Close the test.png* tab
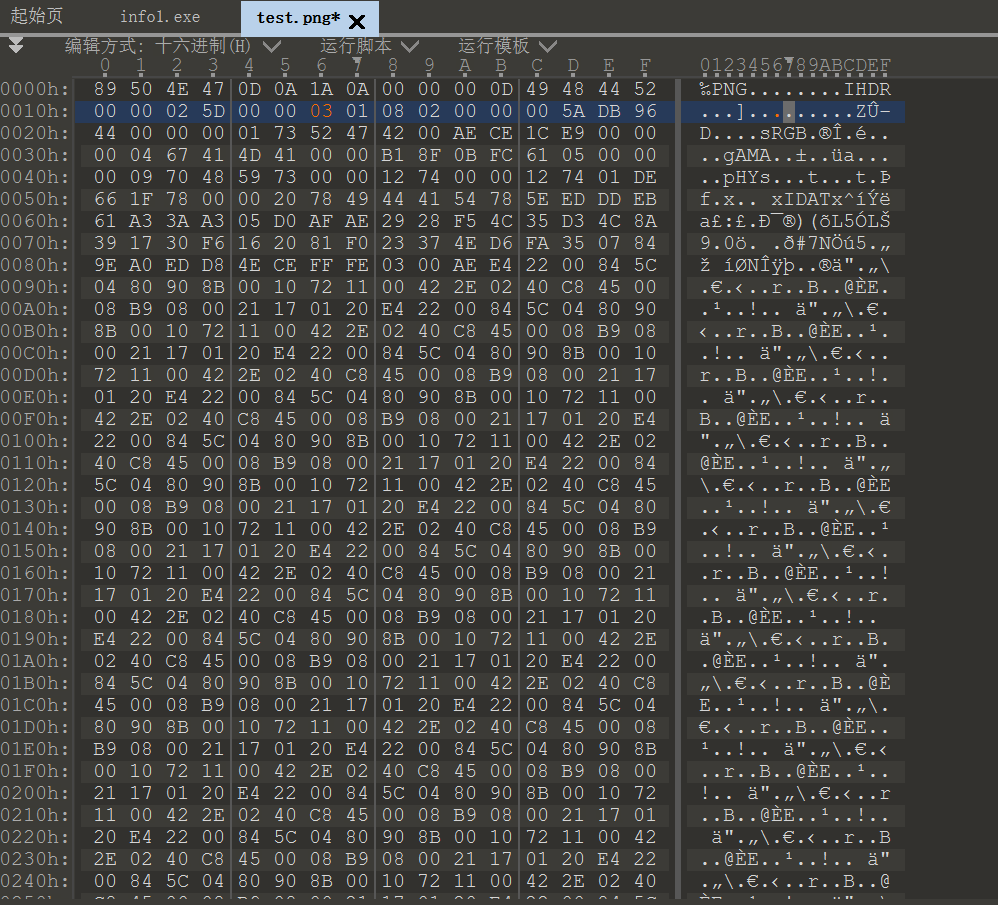Screen dimensions: 998x905 [x=357, y=22]
